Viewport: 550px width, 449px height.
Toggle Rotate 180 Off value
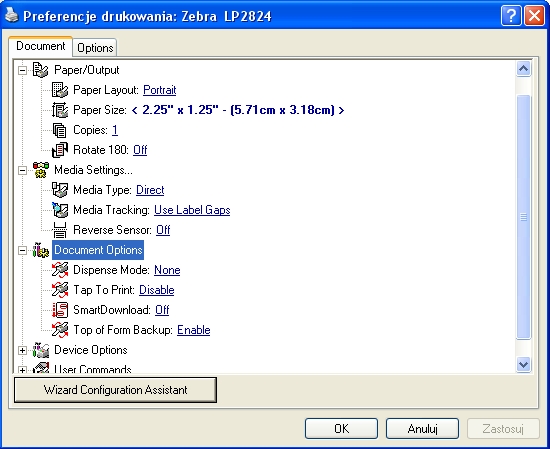point(140,150)
